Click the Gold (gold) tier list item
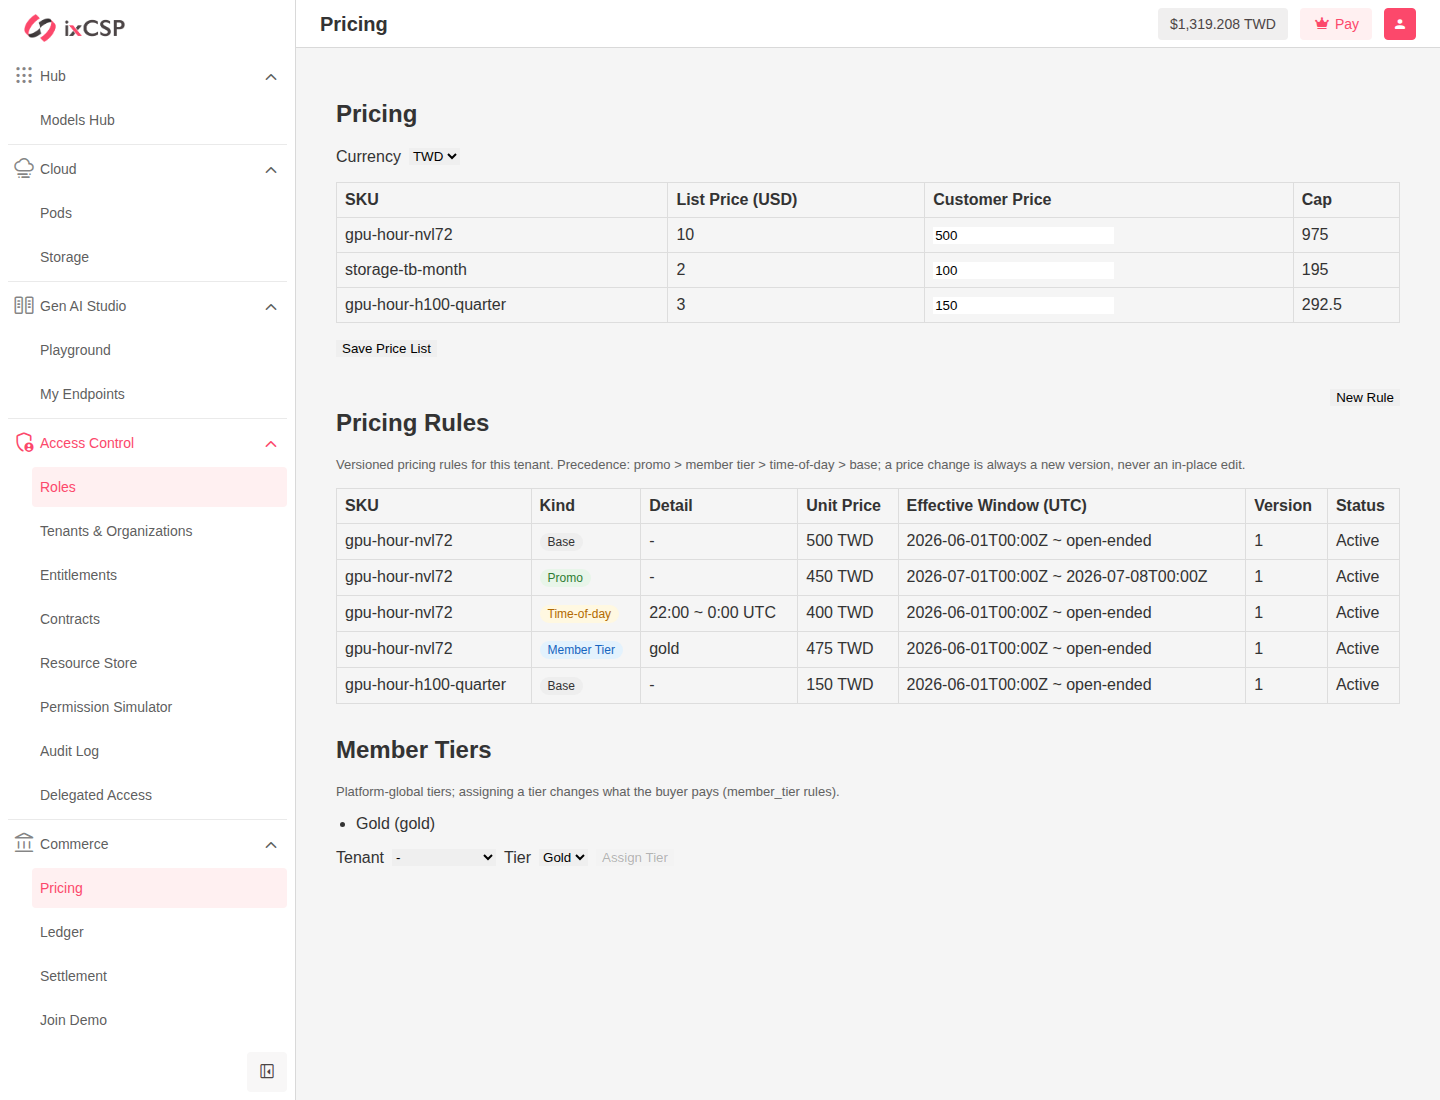This screenshot has height=1100, width=1440. coord(395,824)
